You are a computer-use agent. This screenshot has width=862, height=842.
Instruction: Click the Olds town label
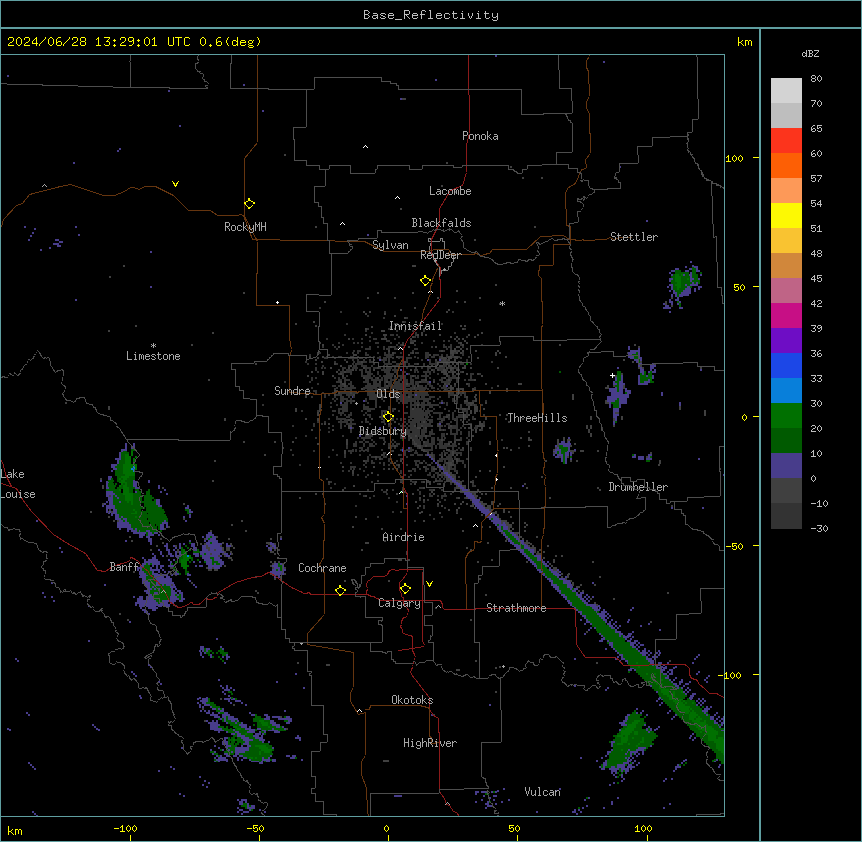point(388,394)
